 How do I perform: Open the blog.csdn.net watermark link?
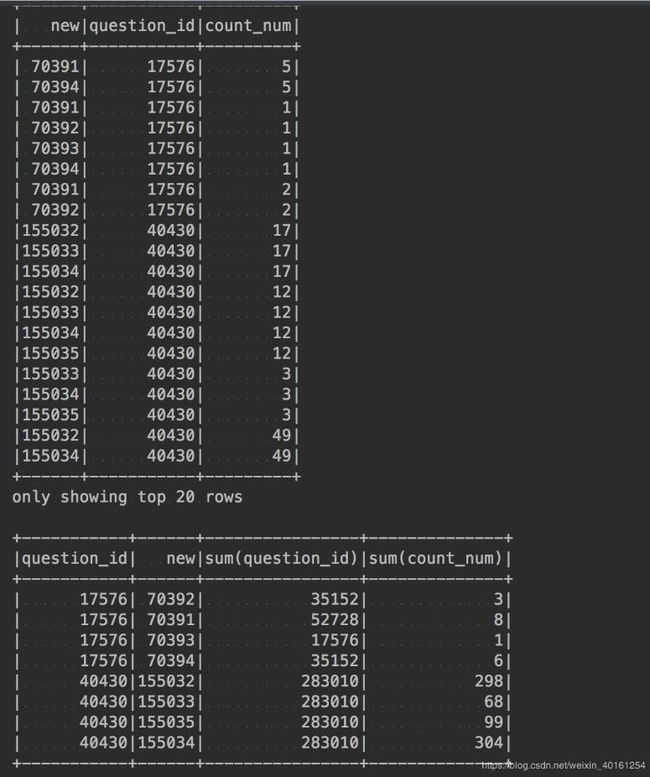point(563,766)
